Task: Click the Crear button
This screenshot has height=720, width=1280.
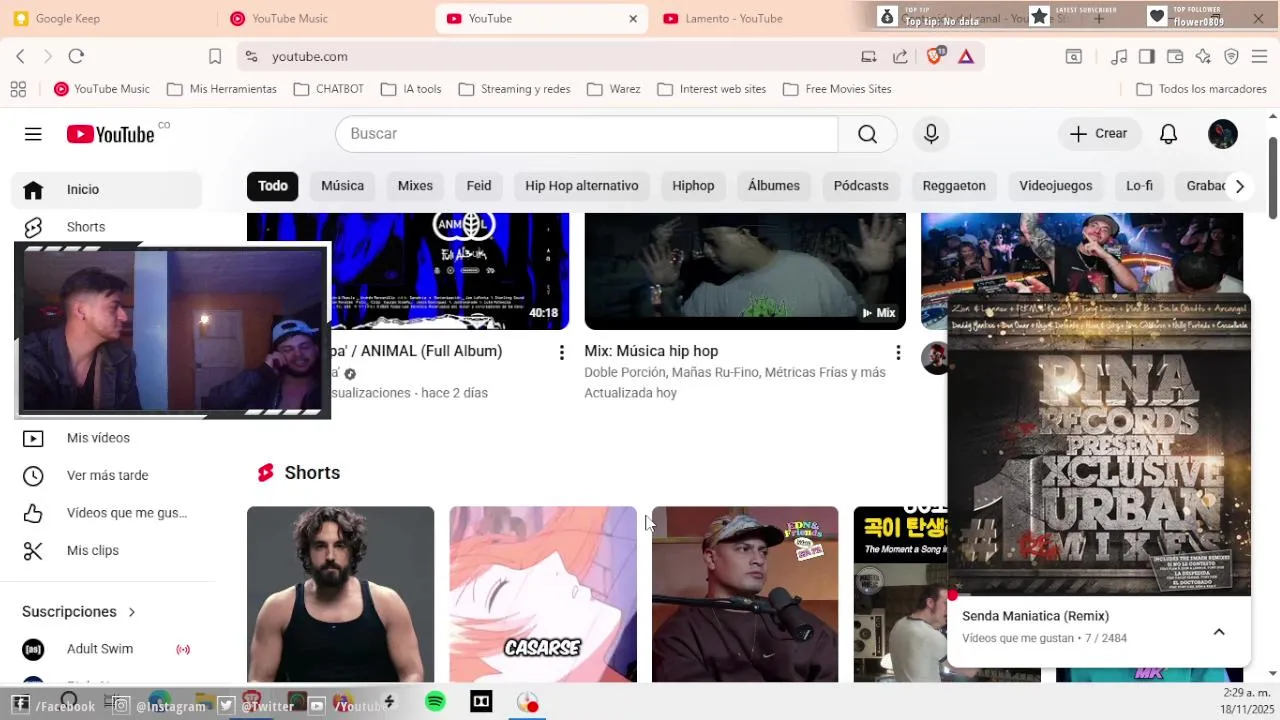Action: tap(1098, 134)
